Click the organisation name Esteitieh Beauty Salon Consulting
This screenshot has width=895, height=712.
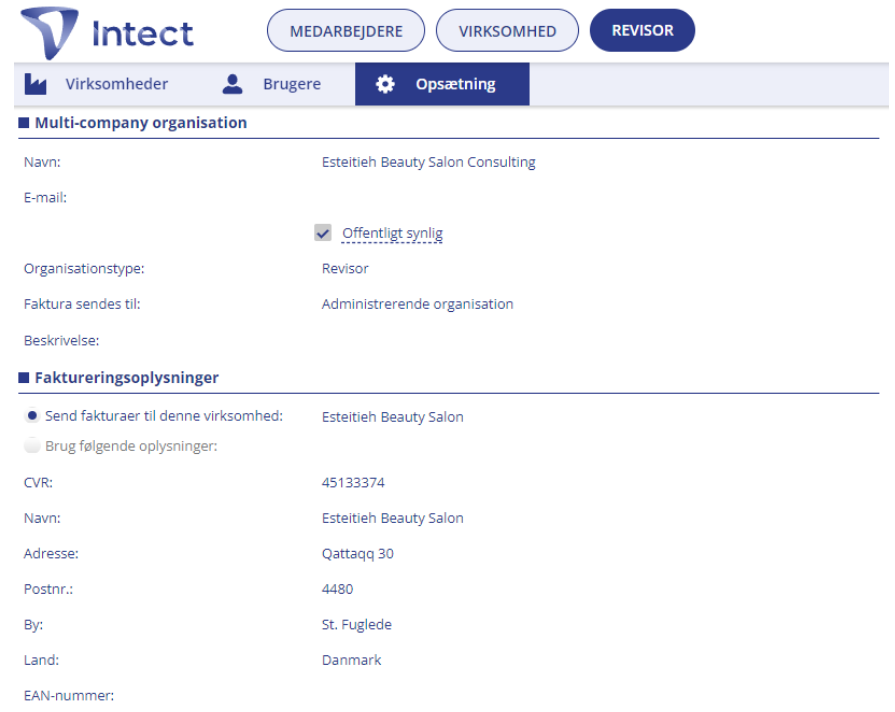[429, 162]
